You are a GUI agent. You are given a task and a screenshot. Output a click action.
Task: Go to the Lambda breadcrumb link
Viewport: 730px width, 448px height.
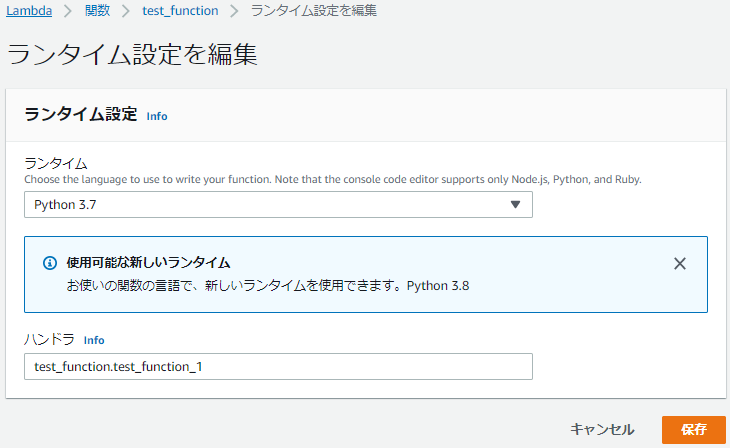point(31,12)
